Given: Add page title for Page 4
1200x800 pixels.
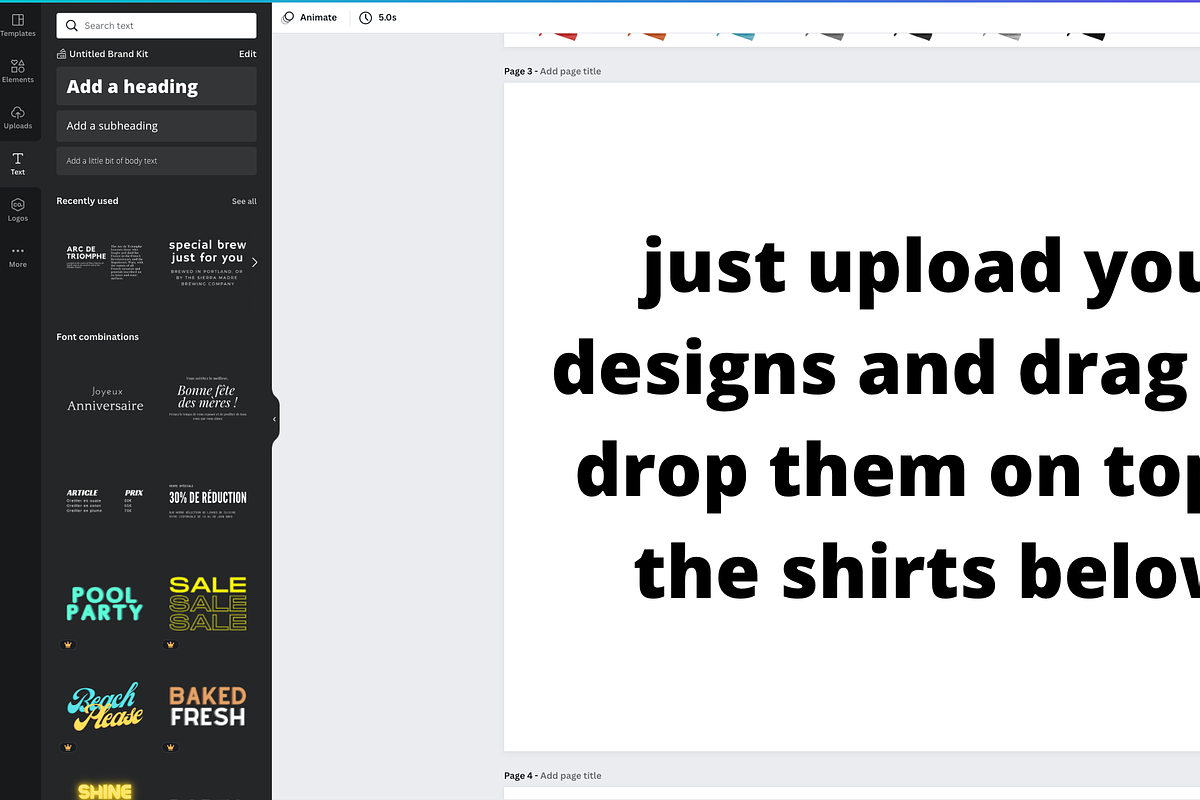Looking at the screenshot, I should [570, 775].
